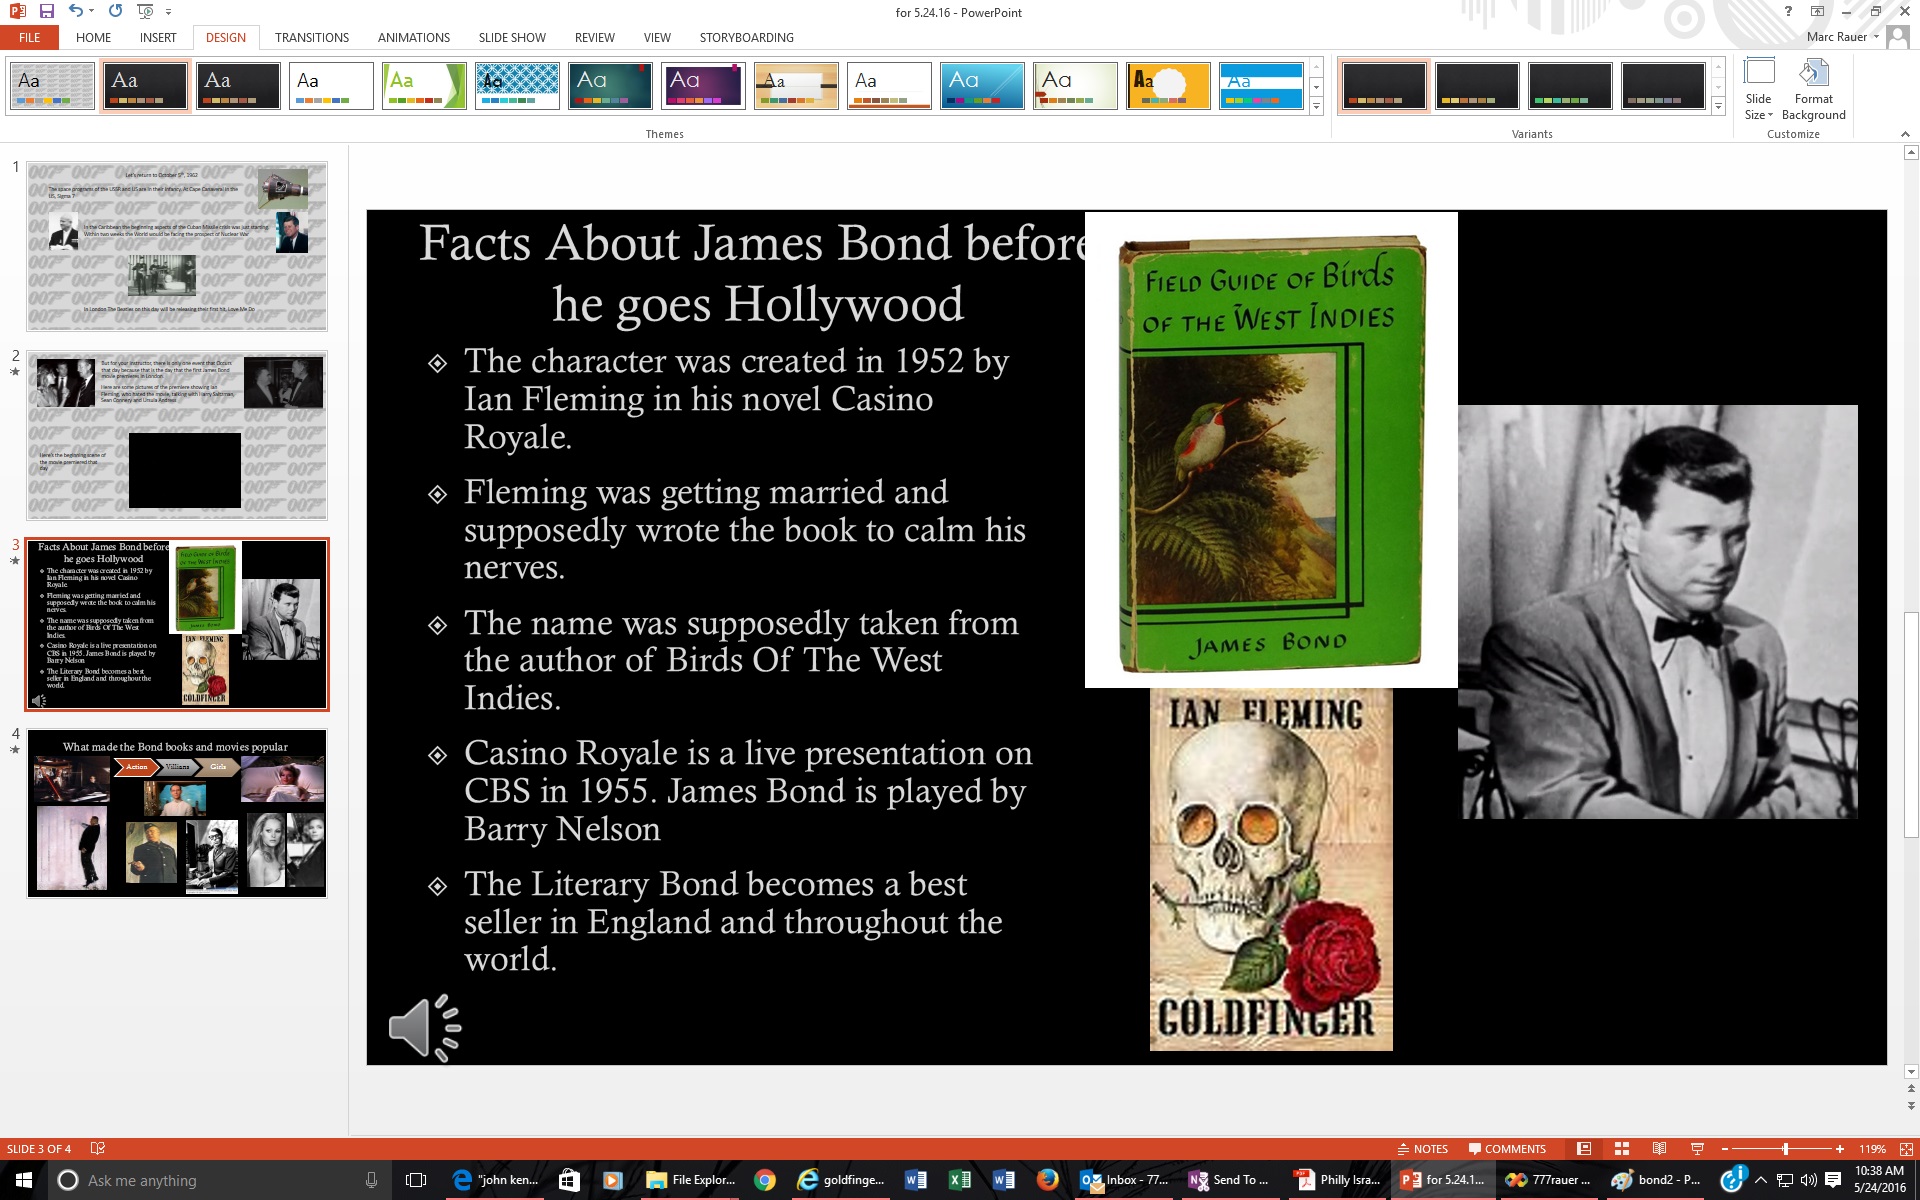Switch to Slide Sorter view
Viewport: 1920px width, 1200px height.
(1622, 1149)
